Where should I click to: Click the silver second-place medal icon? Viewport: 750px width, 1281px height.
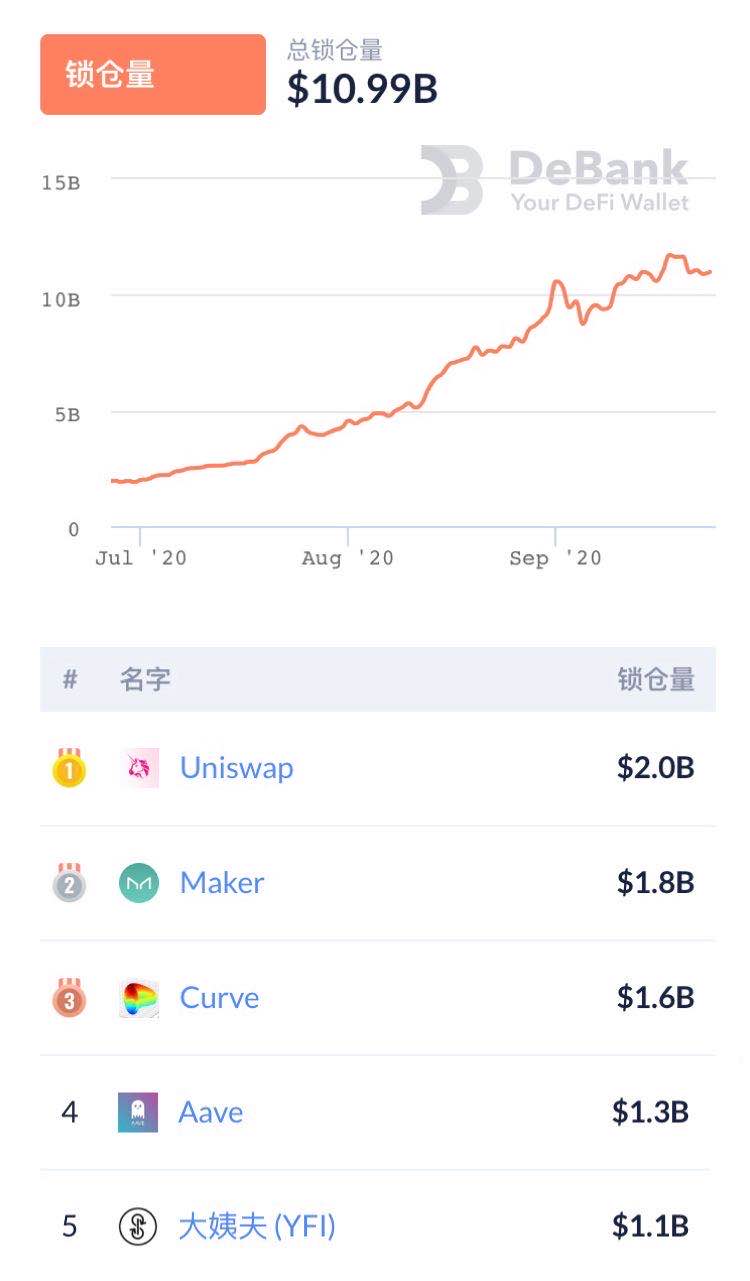tap(69, 883)
